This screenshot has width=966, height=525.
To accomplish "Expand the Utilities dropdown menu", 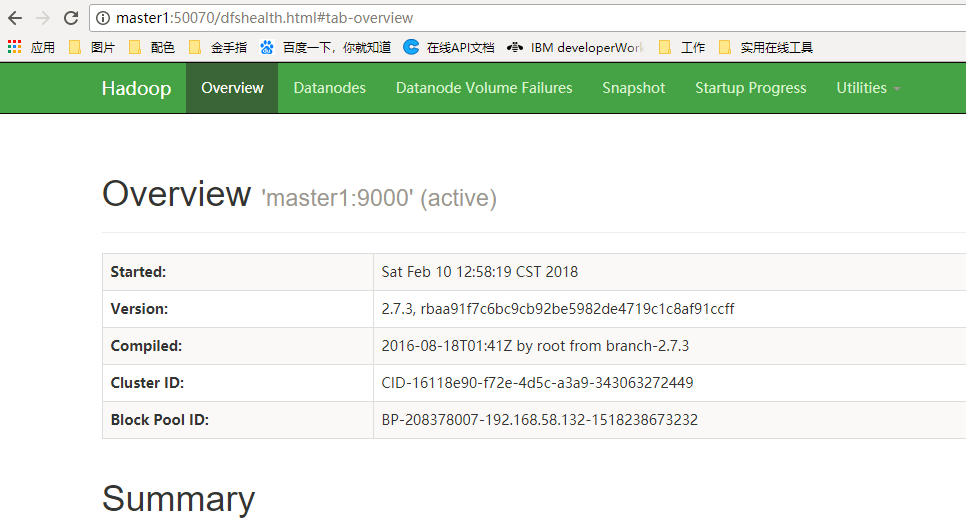I will [x=868, y=88].
